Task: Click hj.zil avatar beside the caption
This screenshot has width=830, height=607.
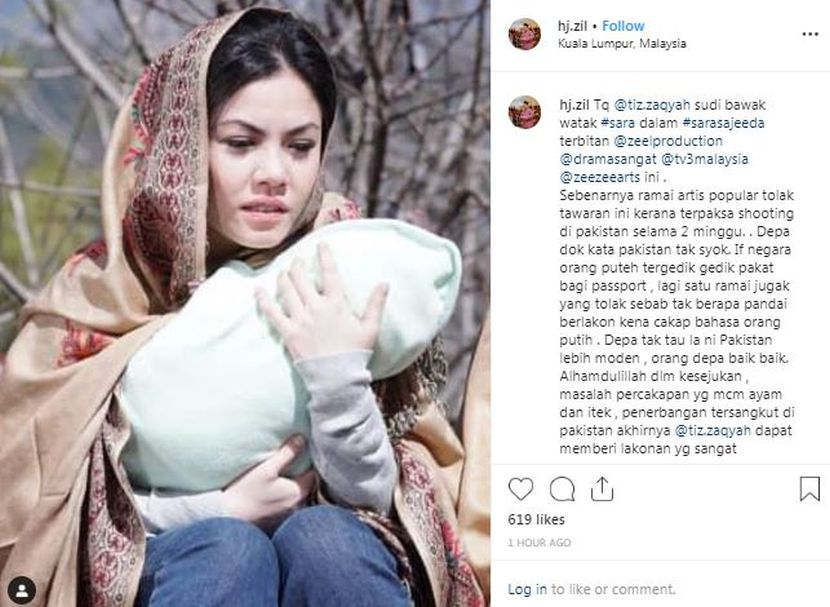Action: pos(525,112)
